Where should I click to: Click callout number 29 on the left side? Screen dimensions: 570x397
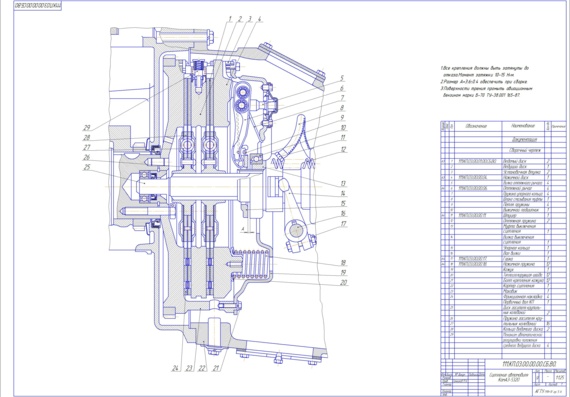(87, 128)
